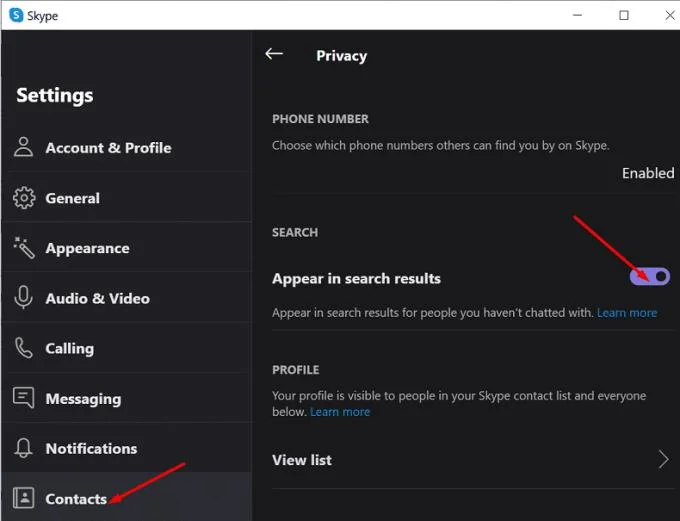
Task: Close the Skype window
Action: [670, 15]
